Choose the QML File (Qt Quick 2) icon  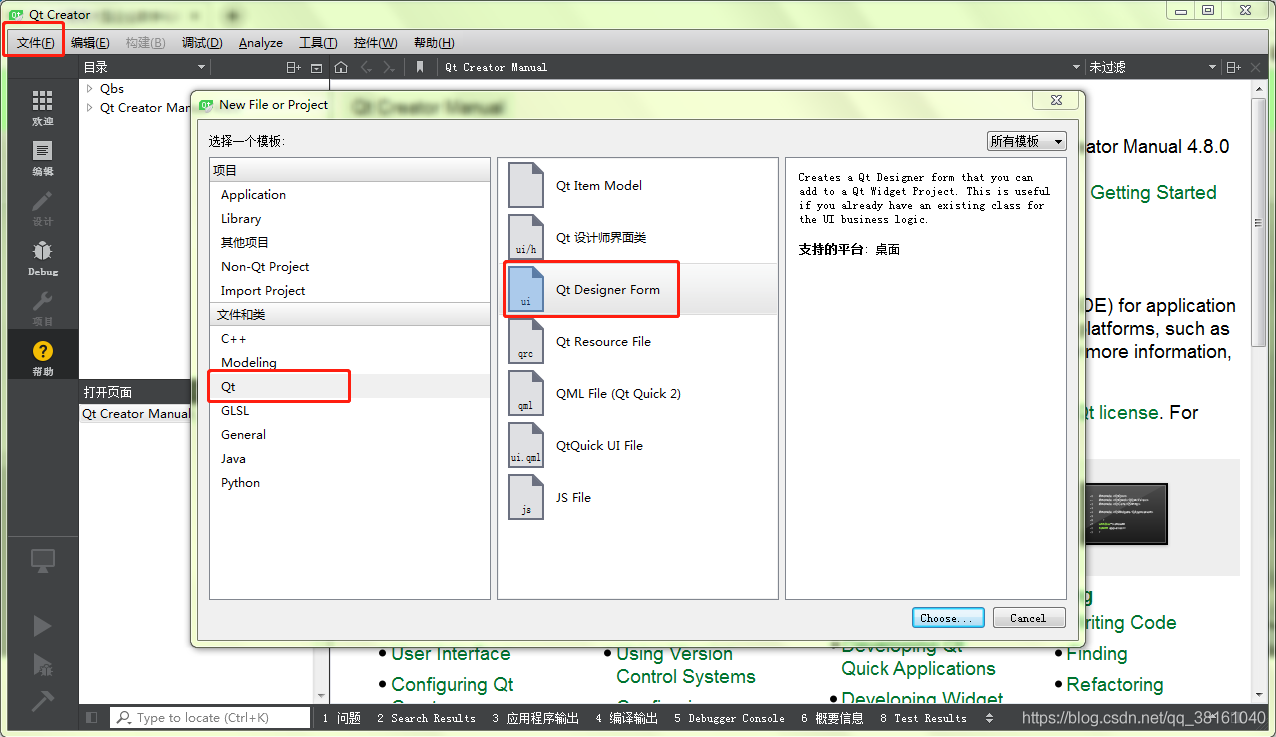click(526, 393)
